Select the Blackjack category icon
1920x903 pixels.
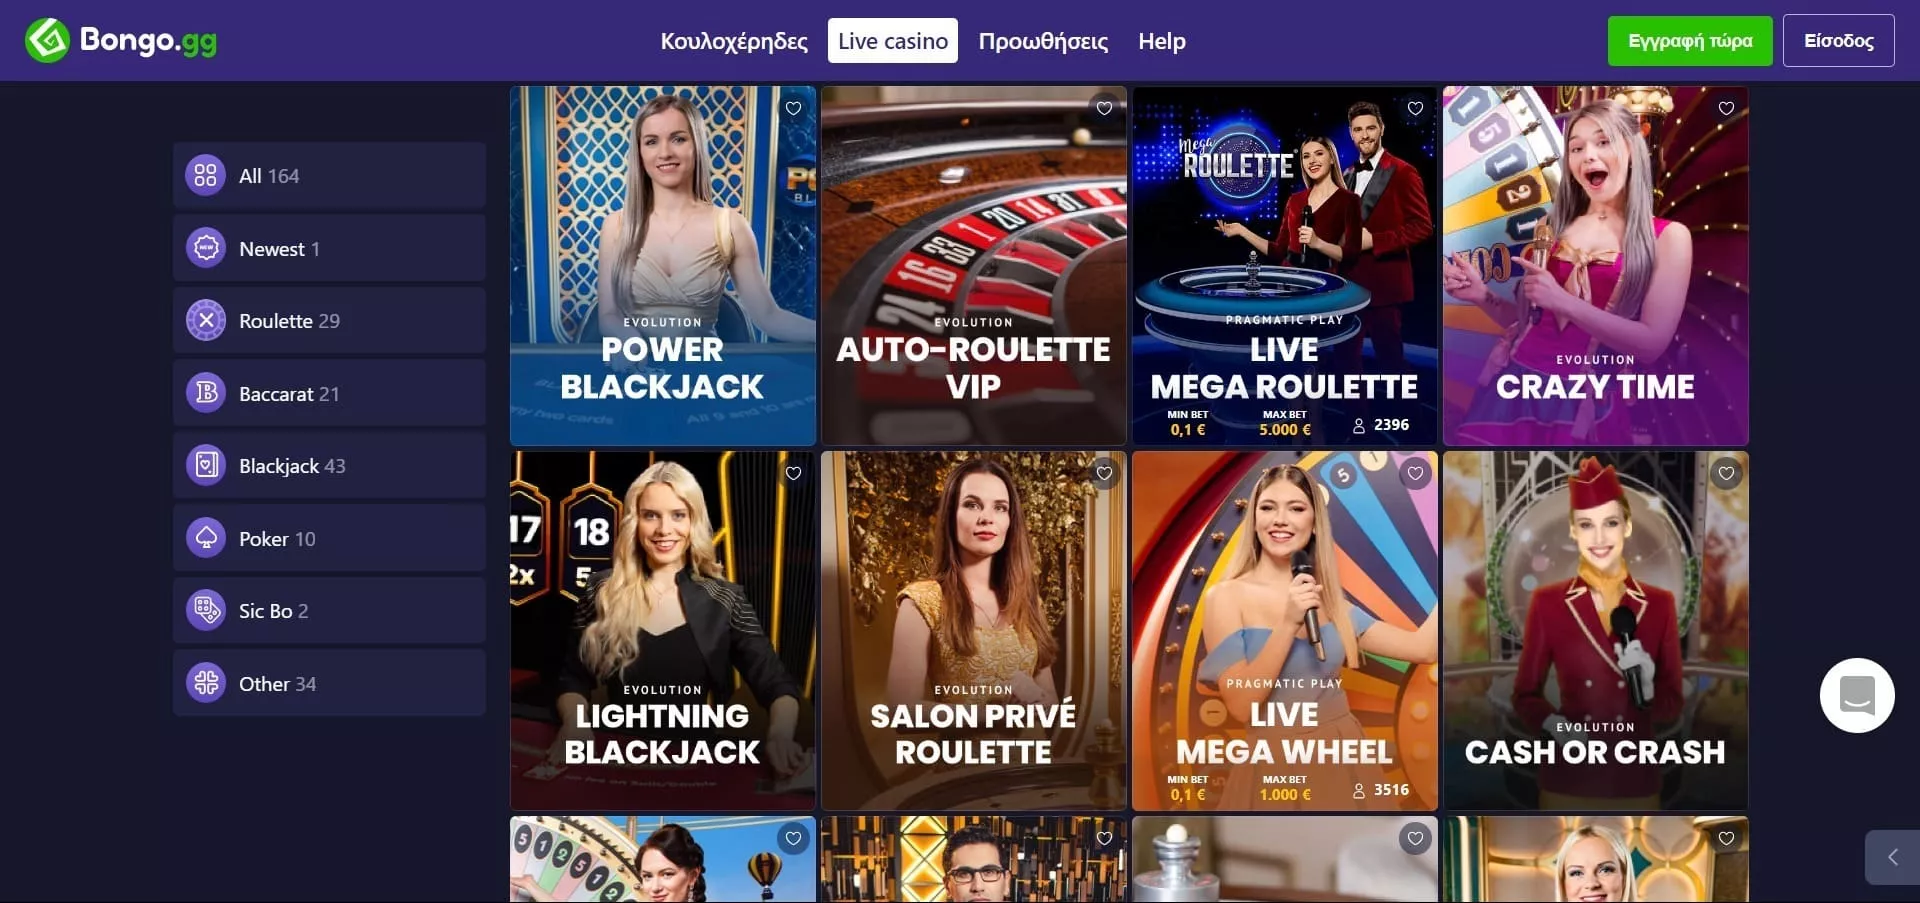point(206,465)
